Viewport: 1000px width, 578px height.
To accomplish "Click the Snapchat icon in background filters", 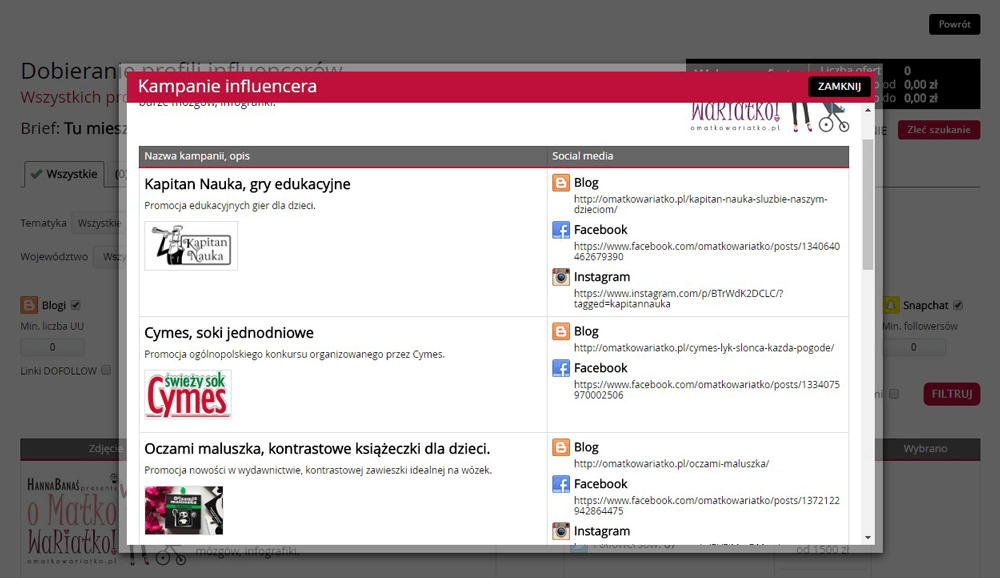I will pyautogui.click(x=891, y=305).
